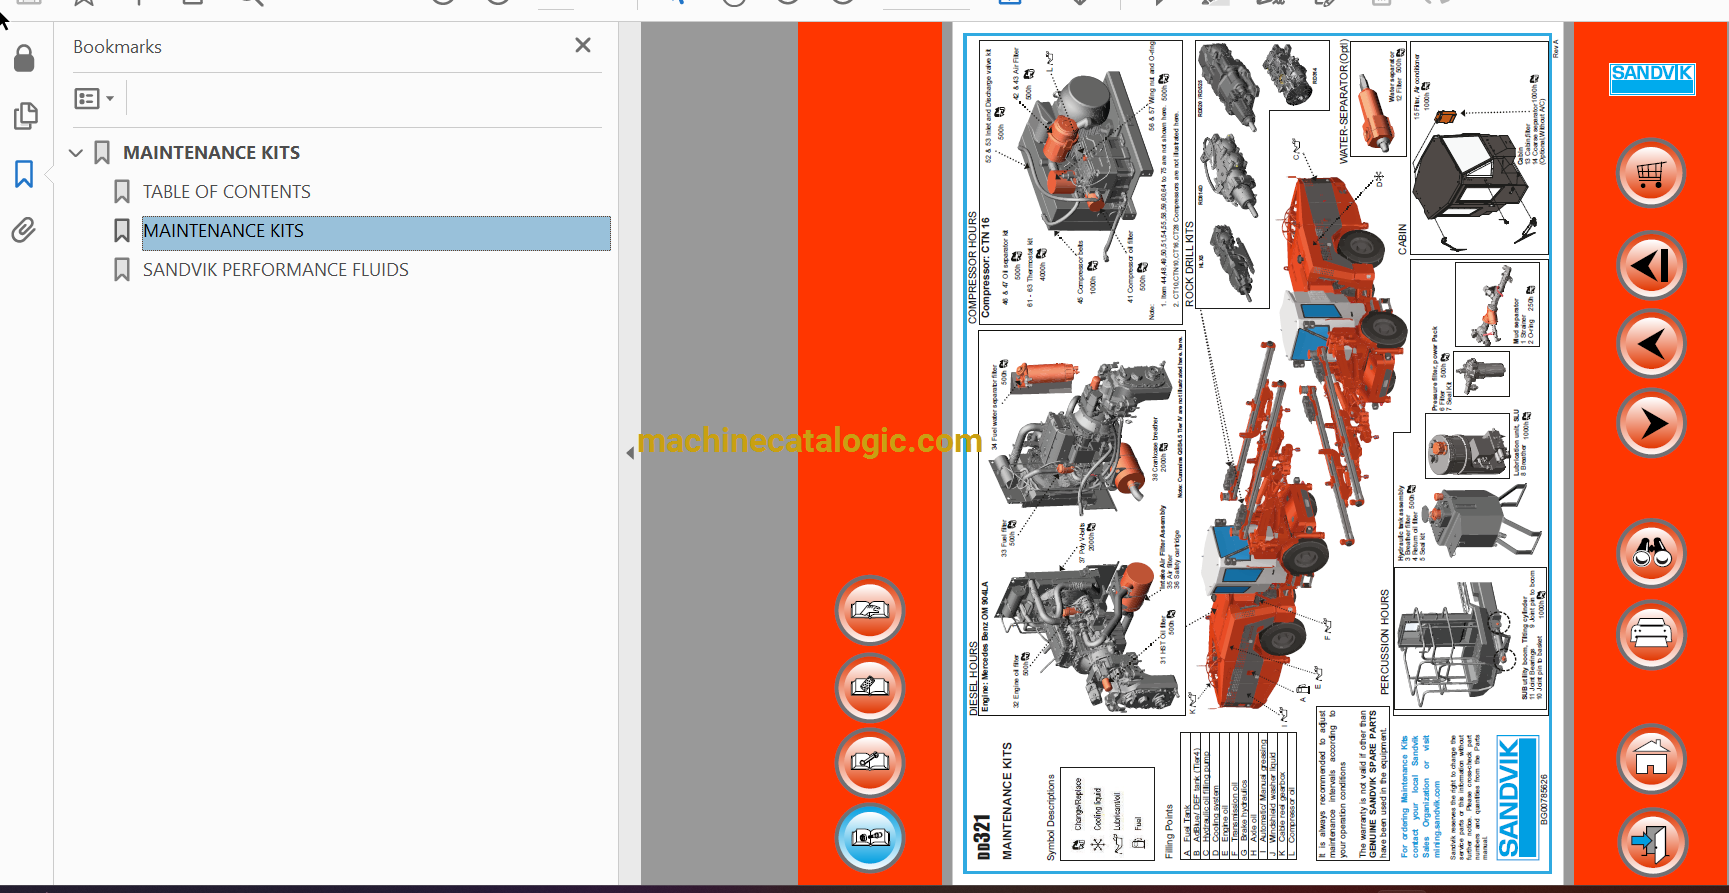Go to previous page arrow button
1729x893 pixels.
click(x=1651, y=344)
